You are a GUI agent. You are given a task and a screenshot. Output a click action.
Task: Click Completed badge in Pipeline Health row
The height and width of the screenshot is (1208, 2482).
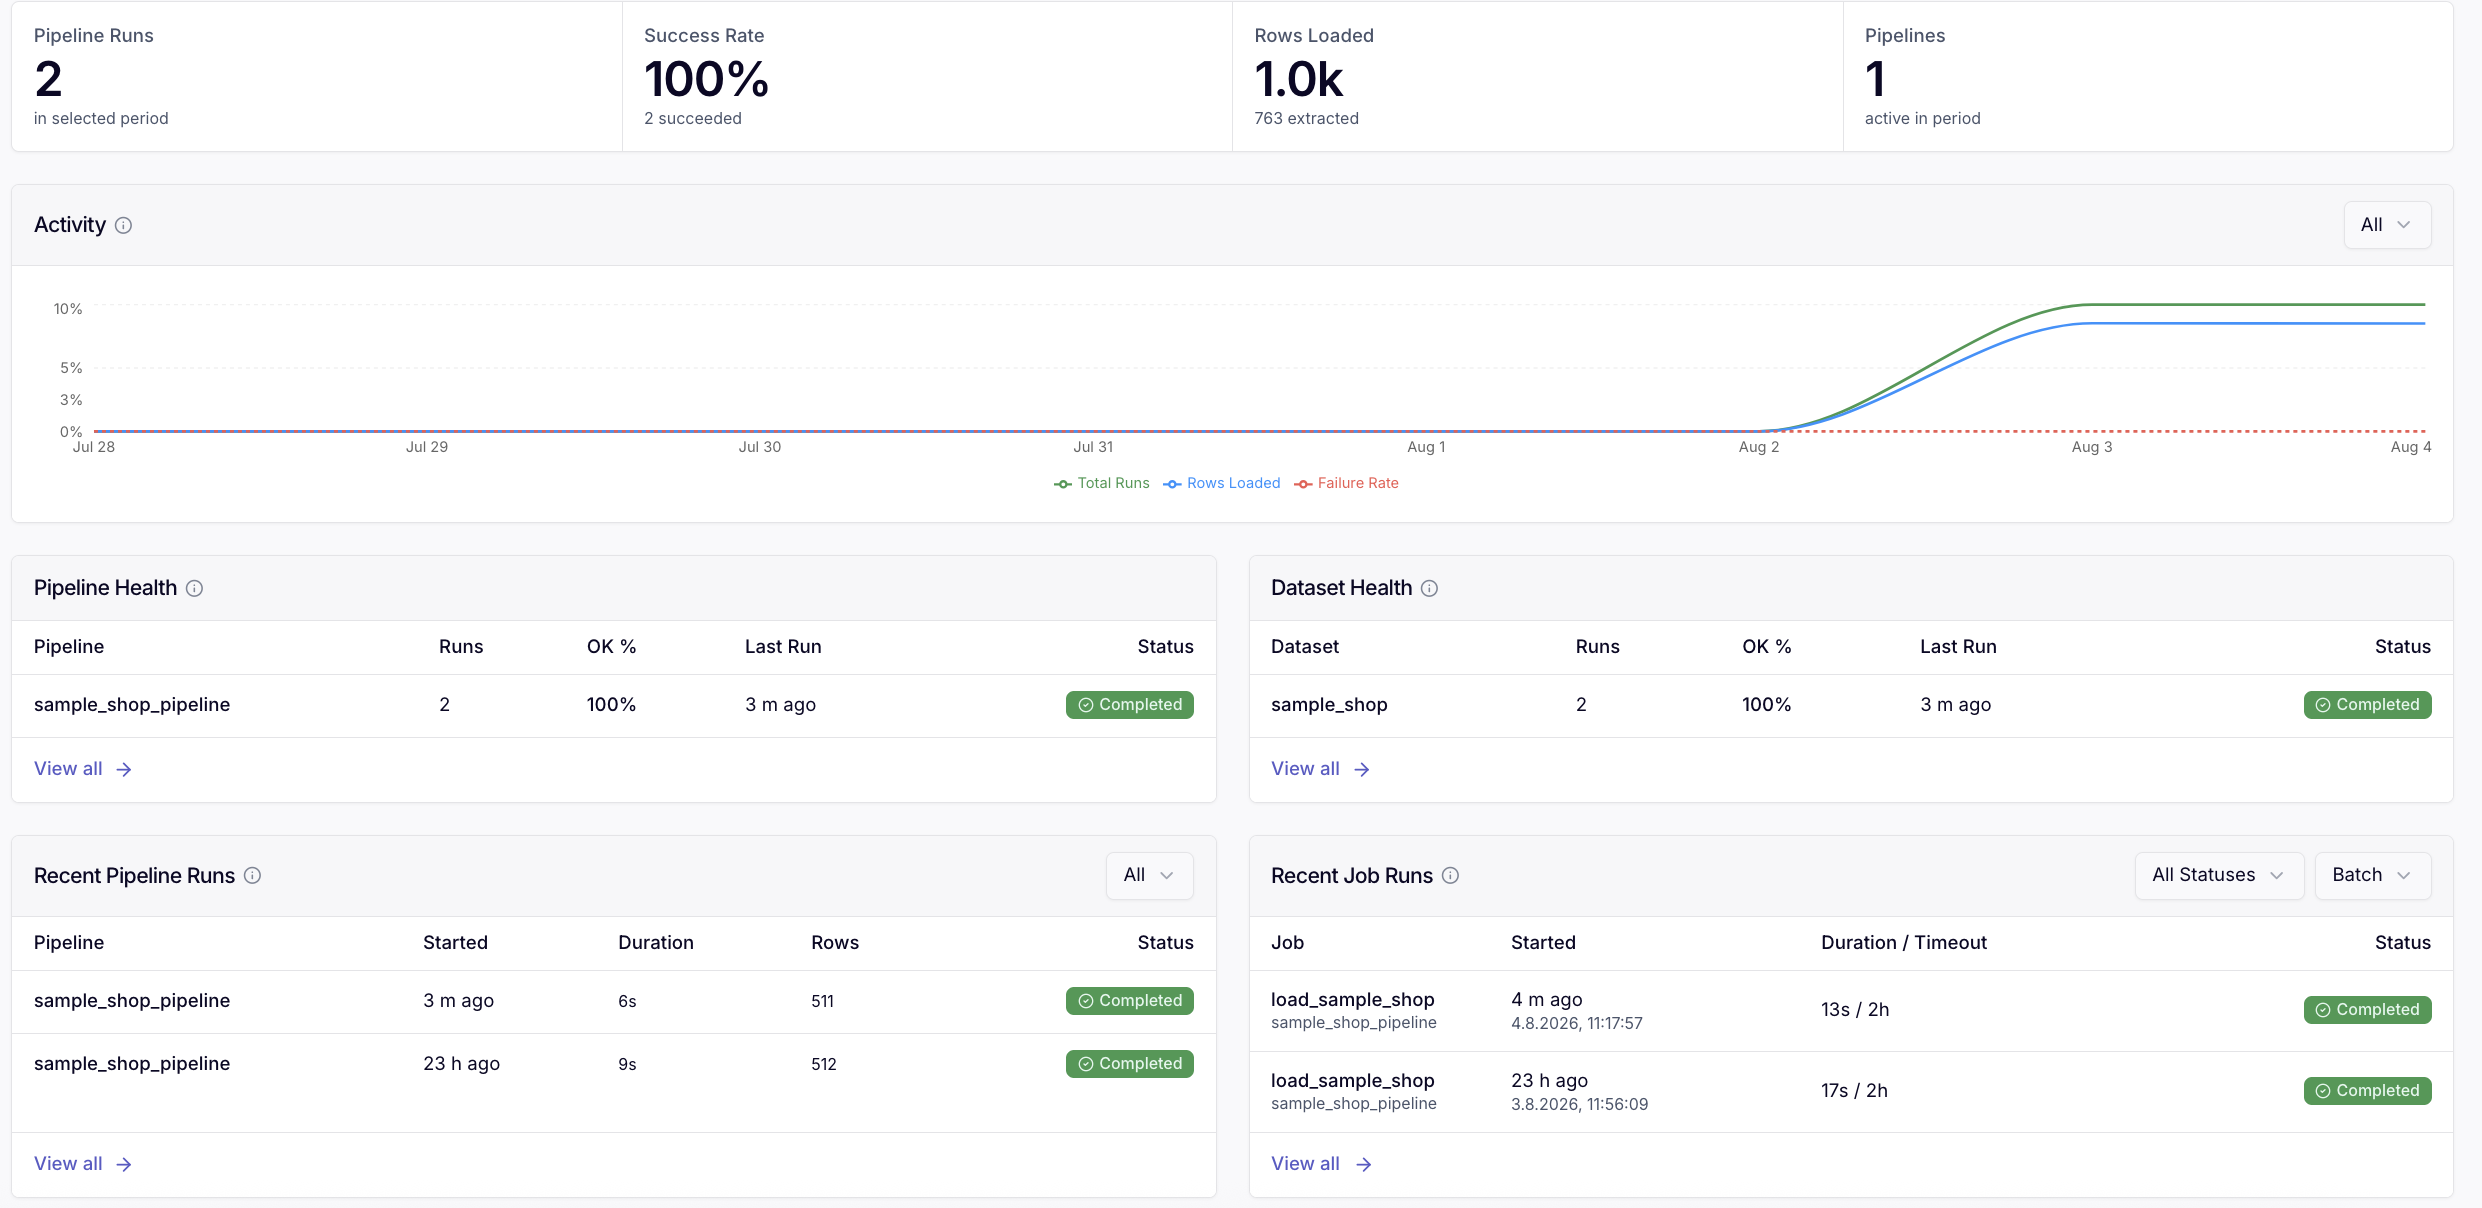1130,705
